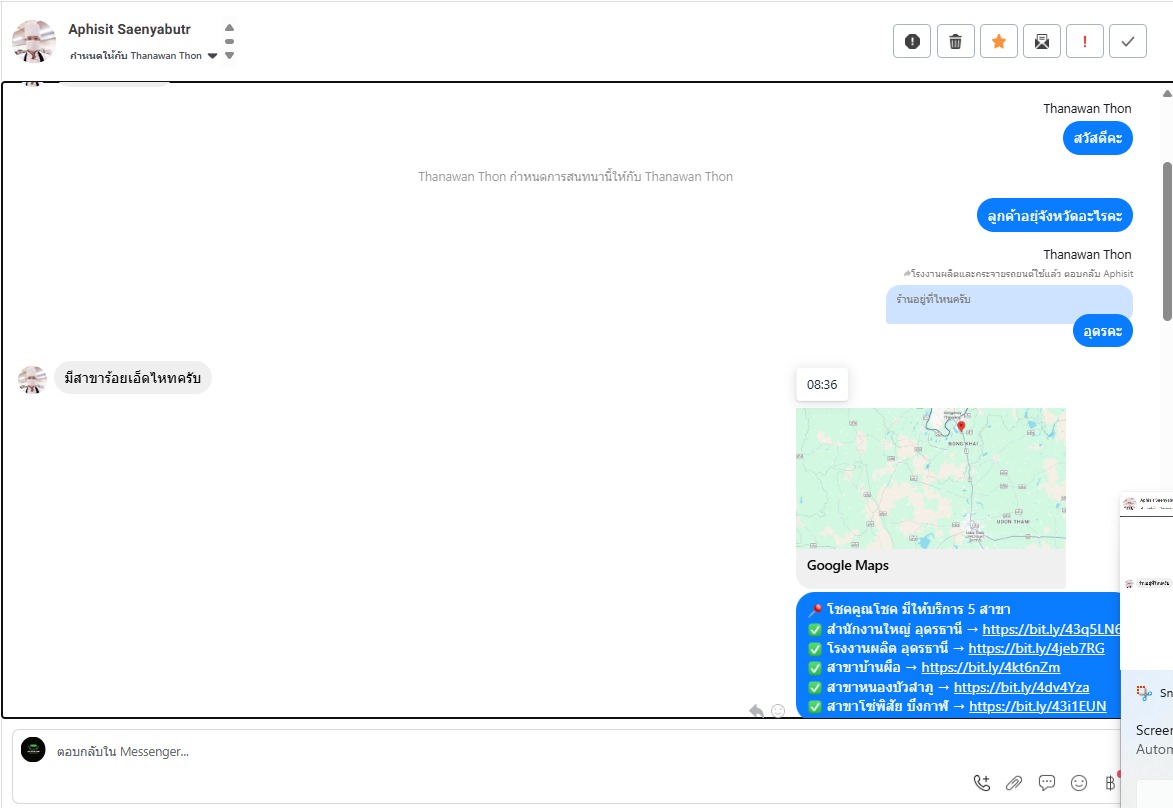The width and height of the screenshot is (1173, 808).
Task: Click the conversation vertical scrollbar thumb
Action: (1167, 242)
